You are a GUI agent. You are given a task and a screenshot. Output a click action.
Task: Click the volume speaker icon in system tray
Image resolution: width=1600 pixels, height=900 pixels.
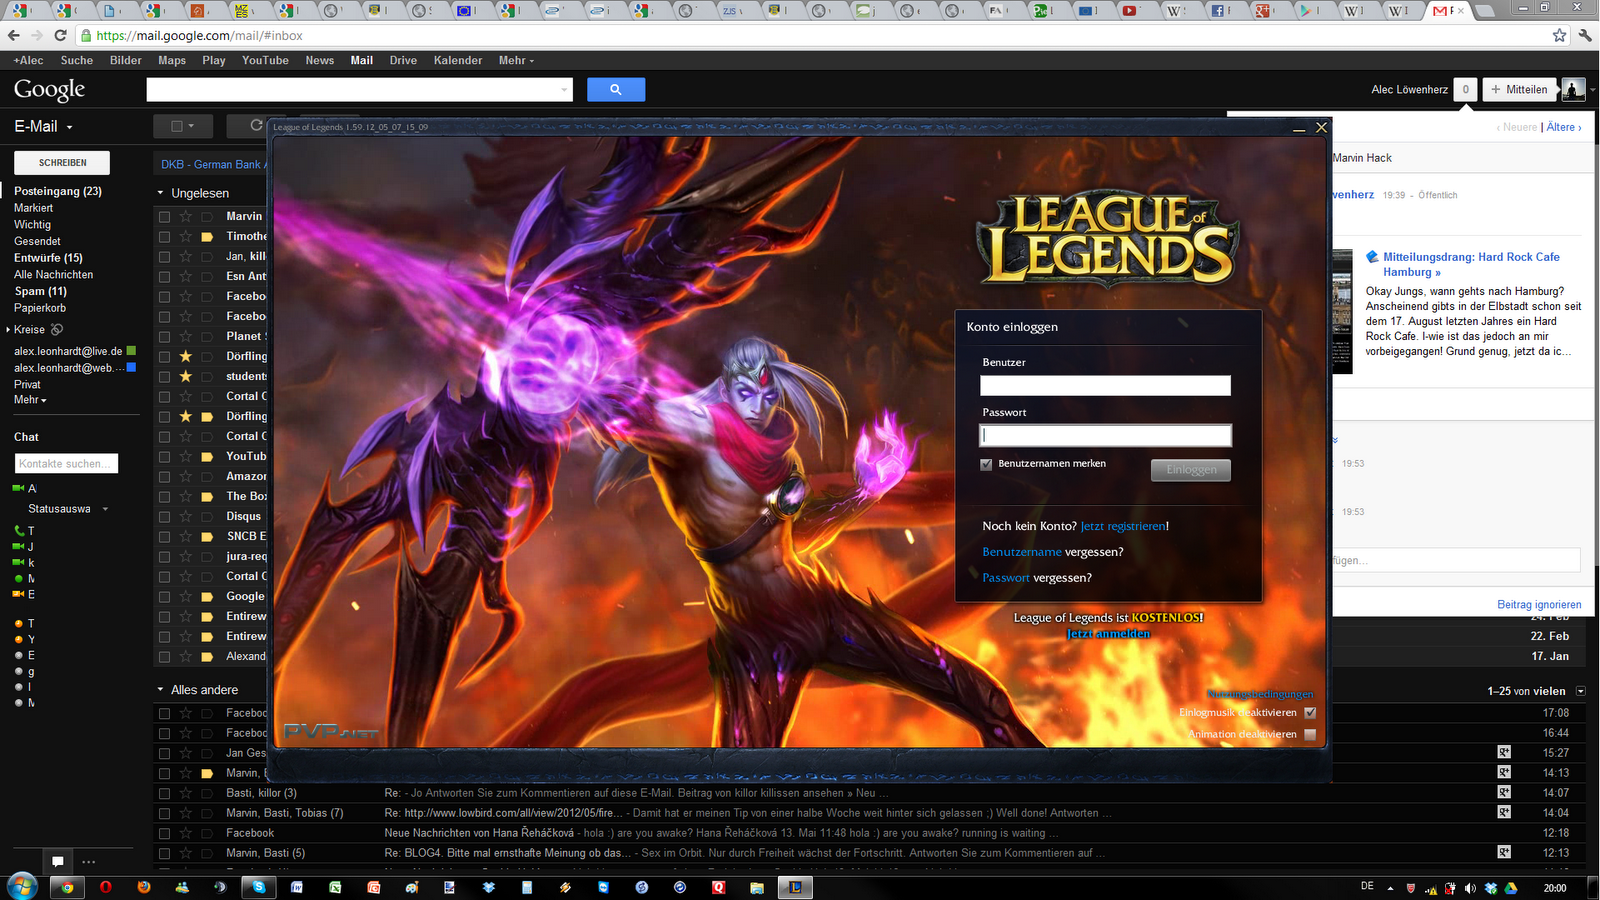point(1470,888)
